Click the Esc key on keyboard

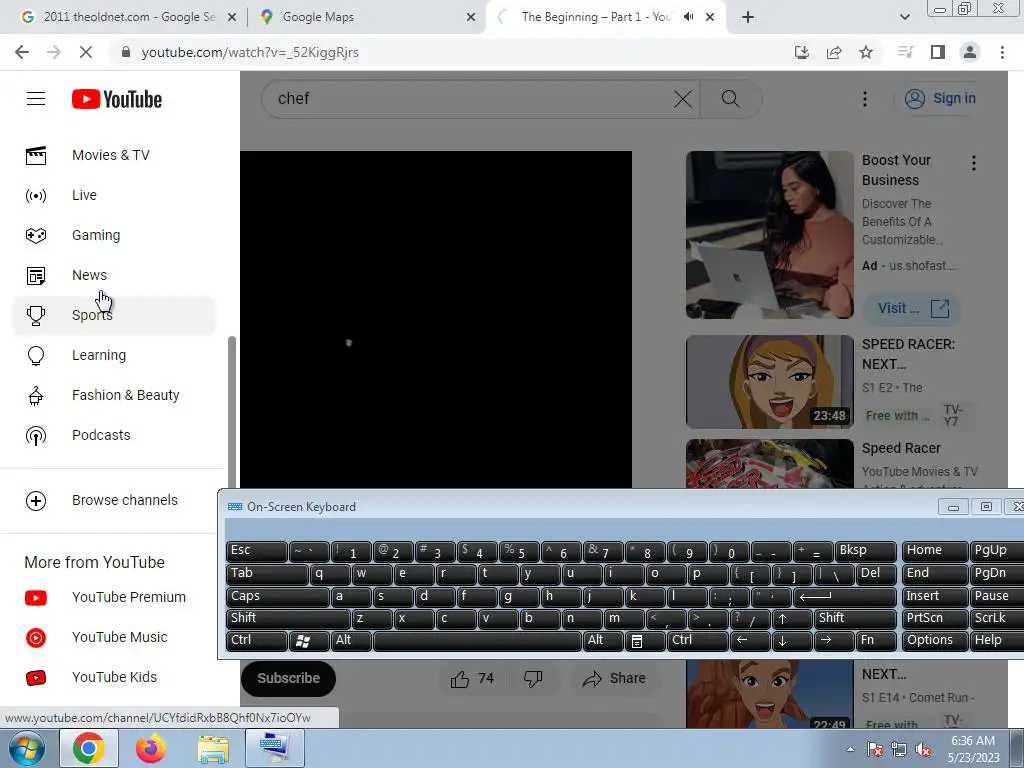tap(257, 551)
